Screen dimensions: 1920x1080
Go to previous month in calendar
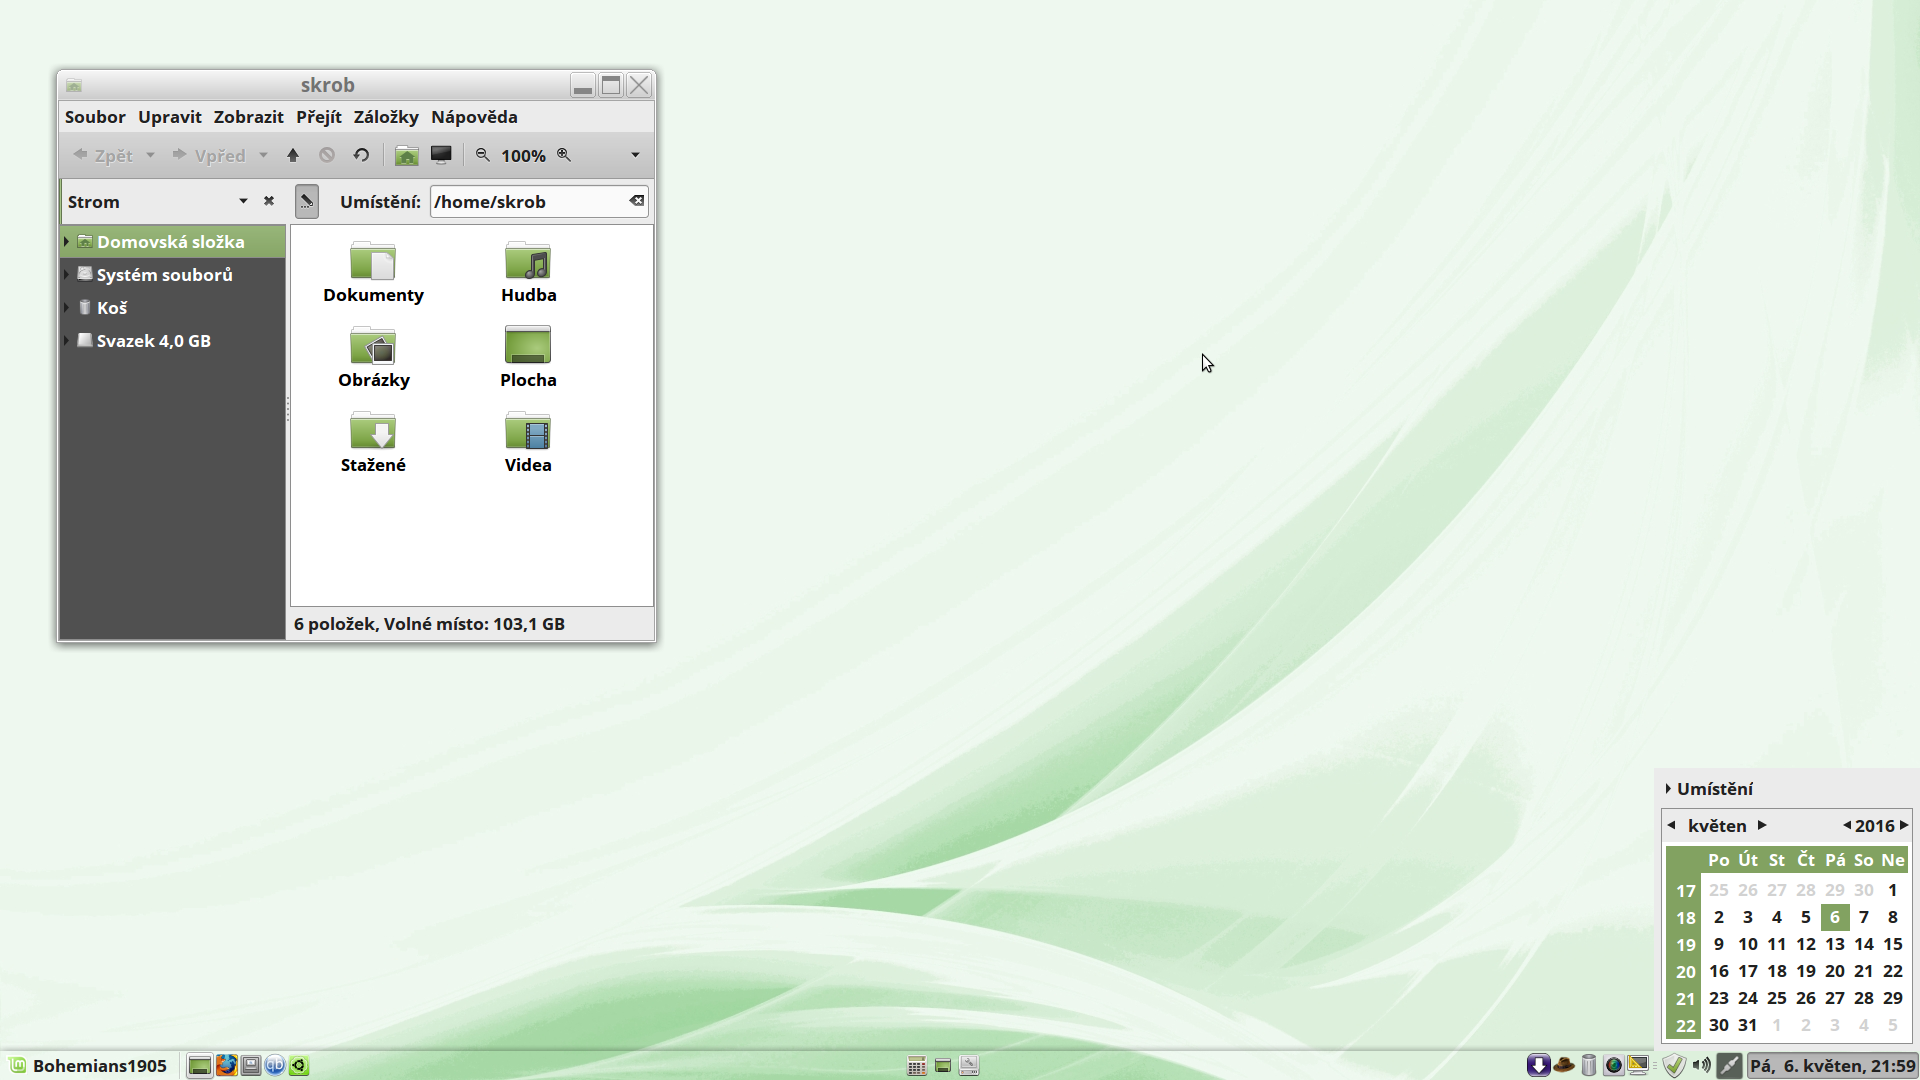pos(1671,825)
